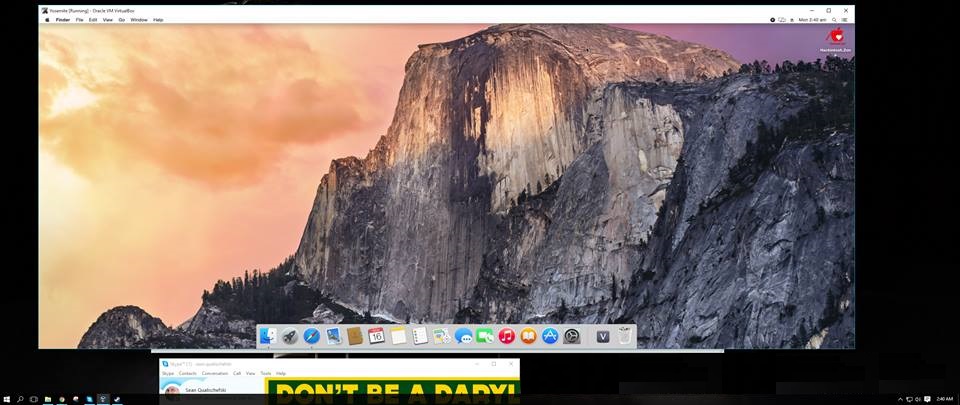This screenshot has height=405, width=960.
Task: Click the Windows Start button
Action: coord(6,399)
